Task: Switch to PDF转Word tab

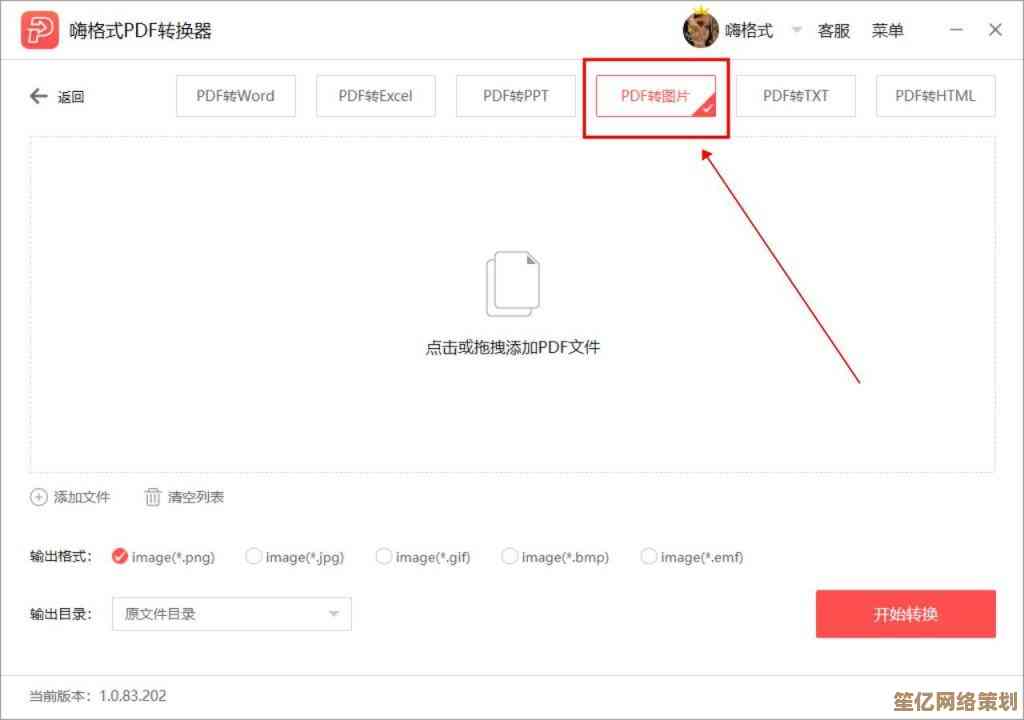Action: (235, 96)
